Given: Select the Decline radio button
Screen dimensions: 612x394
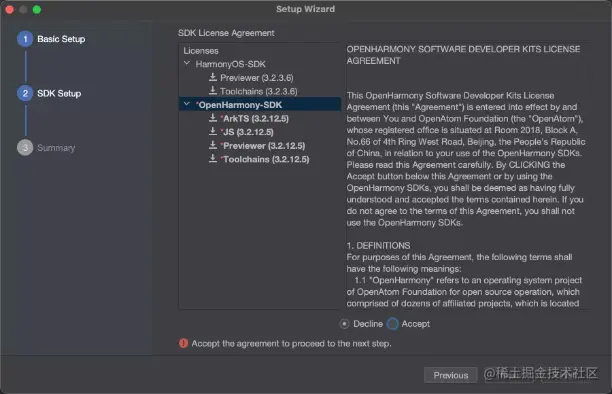Looking at the screenshot, I should point(344,324).
